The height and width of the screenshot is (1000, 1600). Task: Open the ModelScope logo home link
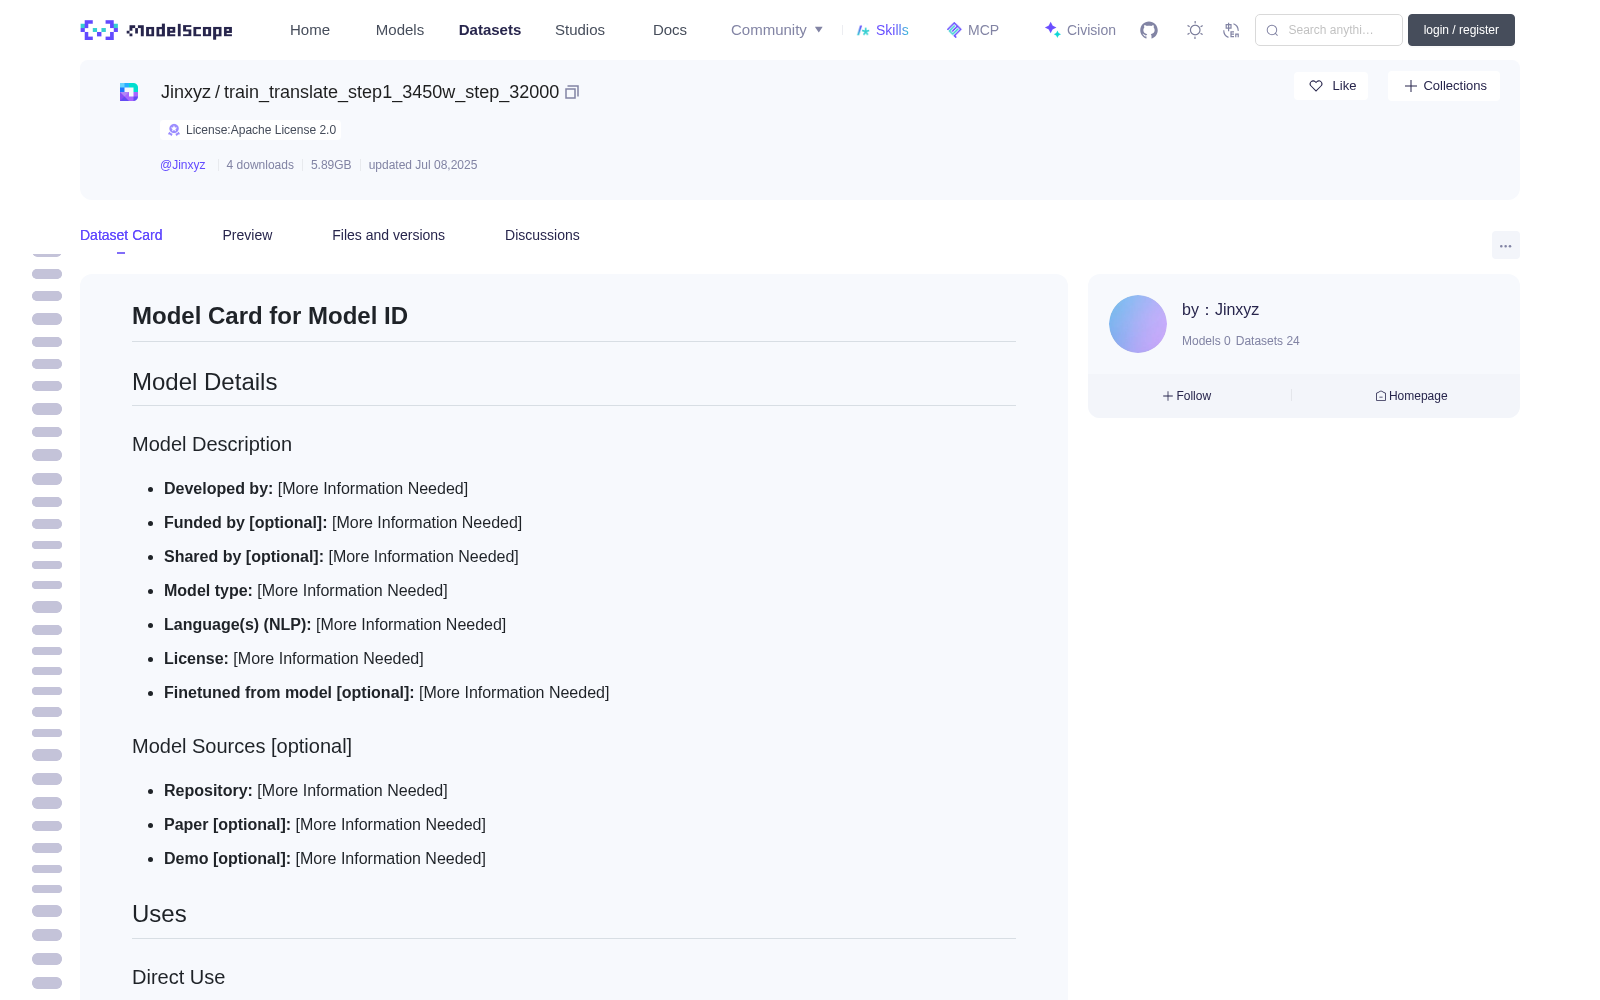point(156,30)
